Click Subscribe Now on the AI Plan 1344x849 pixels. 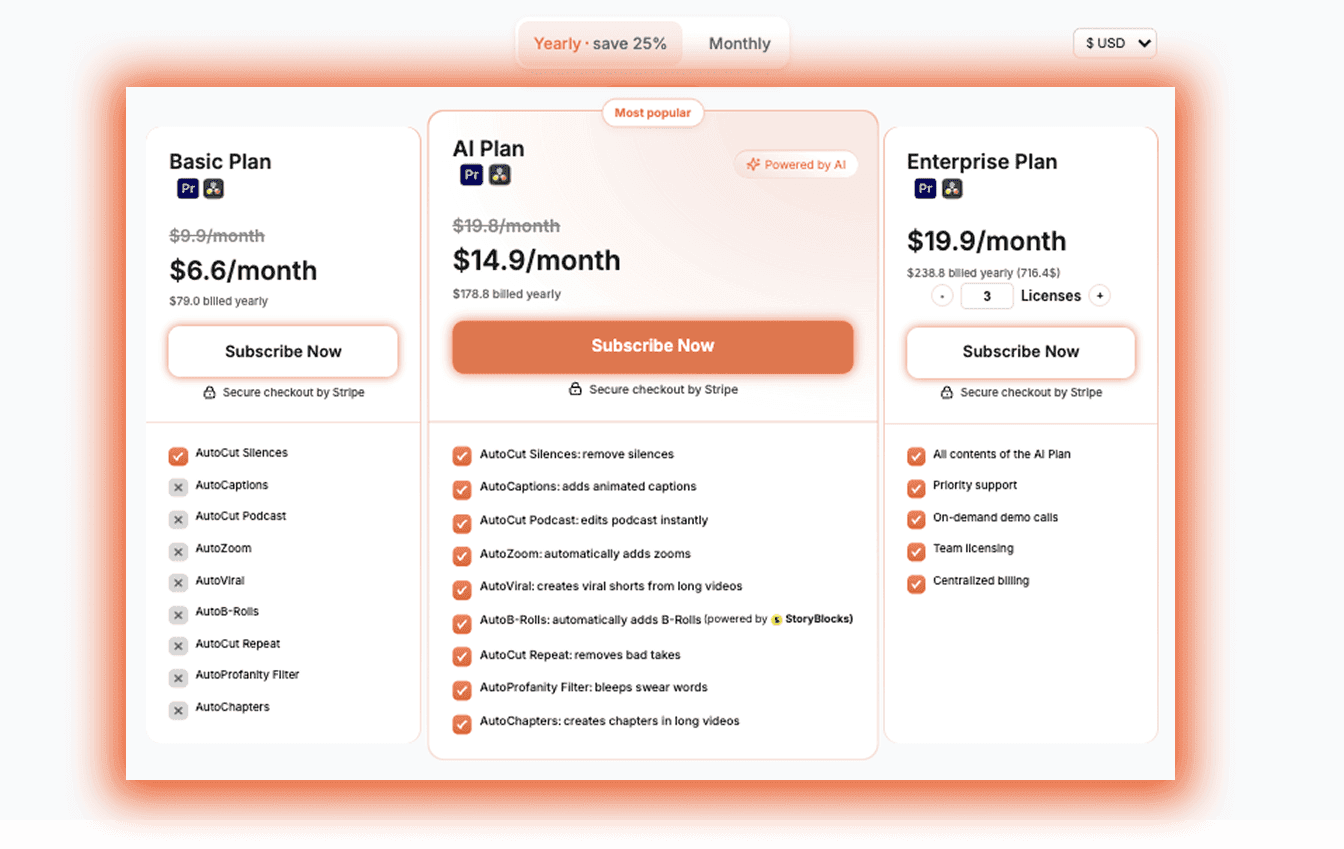point(652,345)
